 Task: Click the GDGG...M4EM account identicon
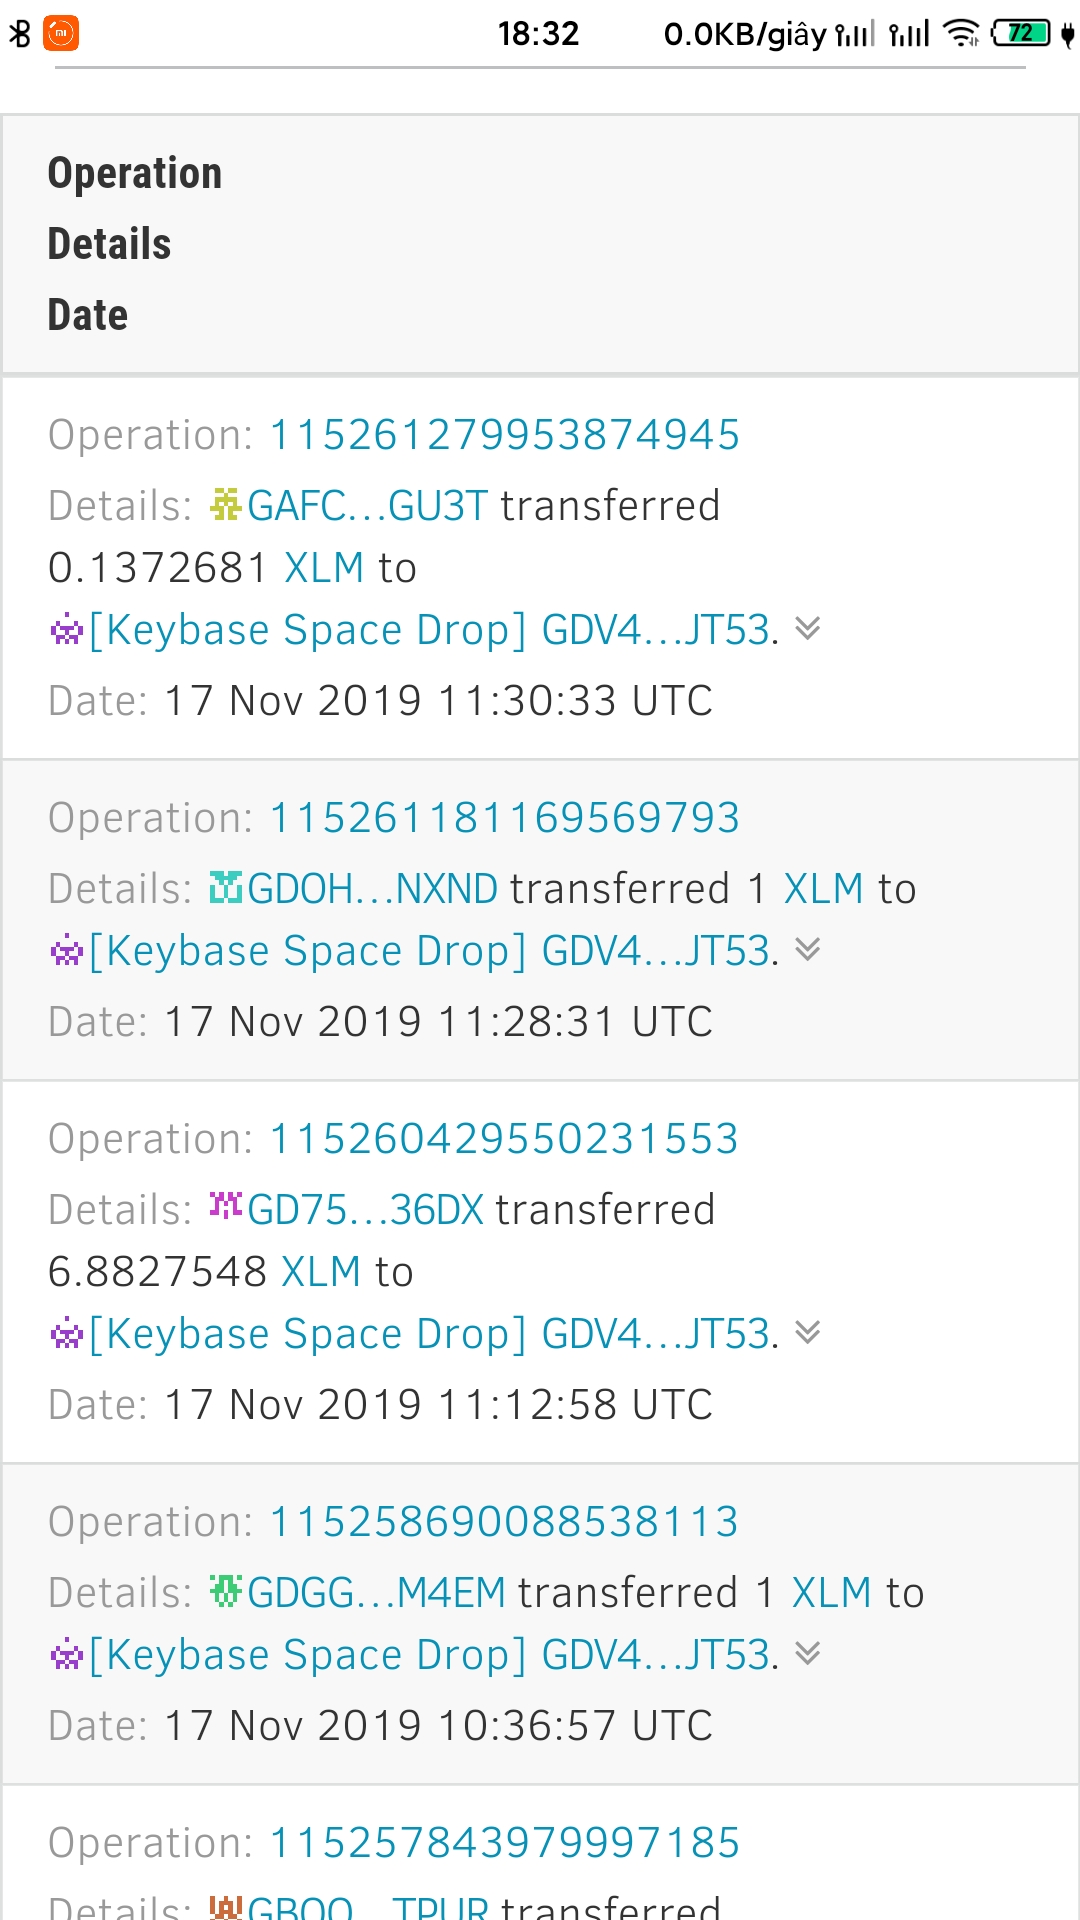pyautogui.click(x=226, y=1591)
